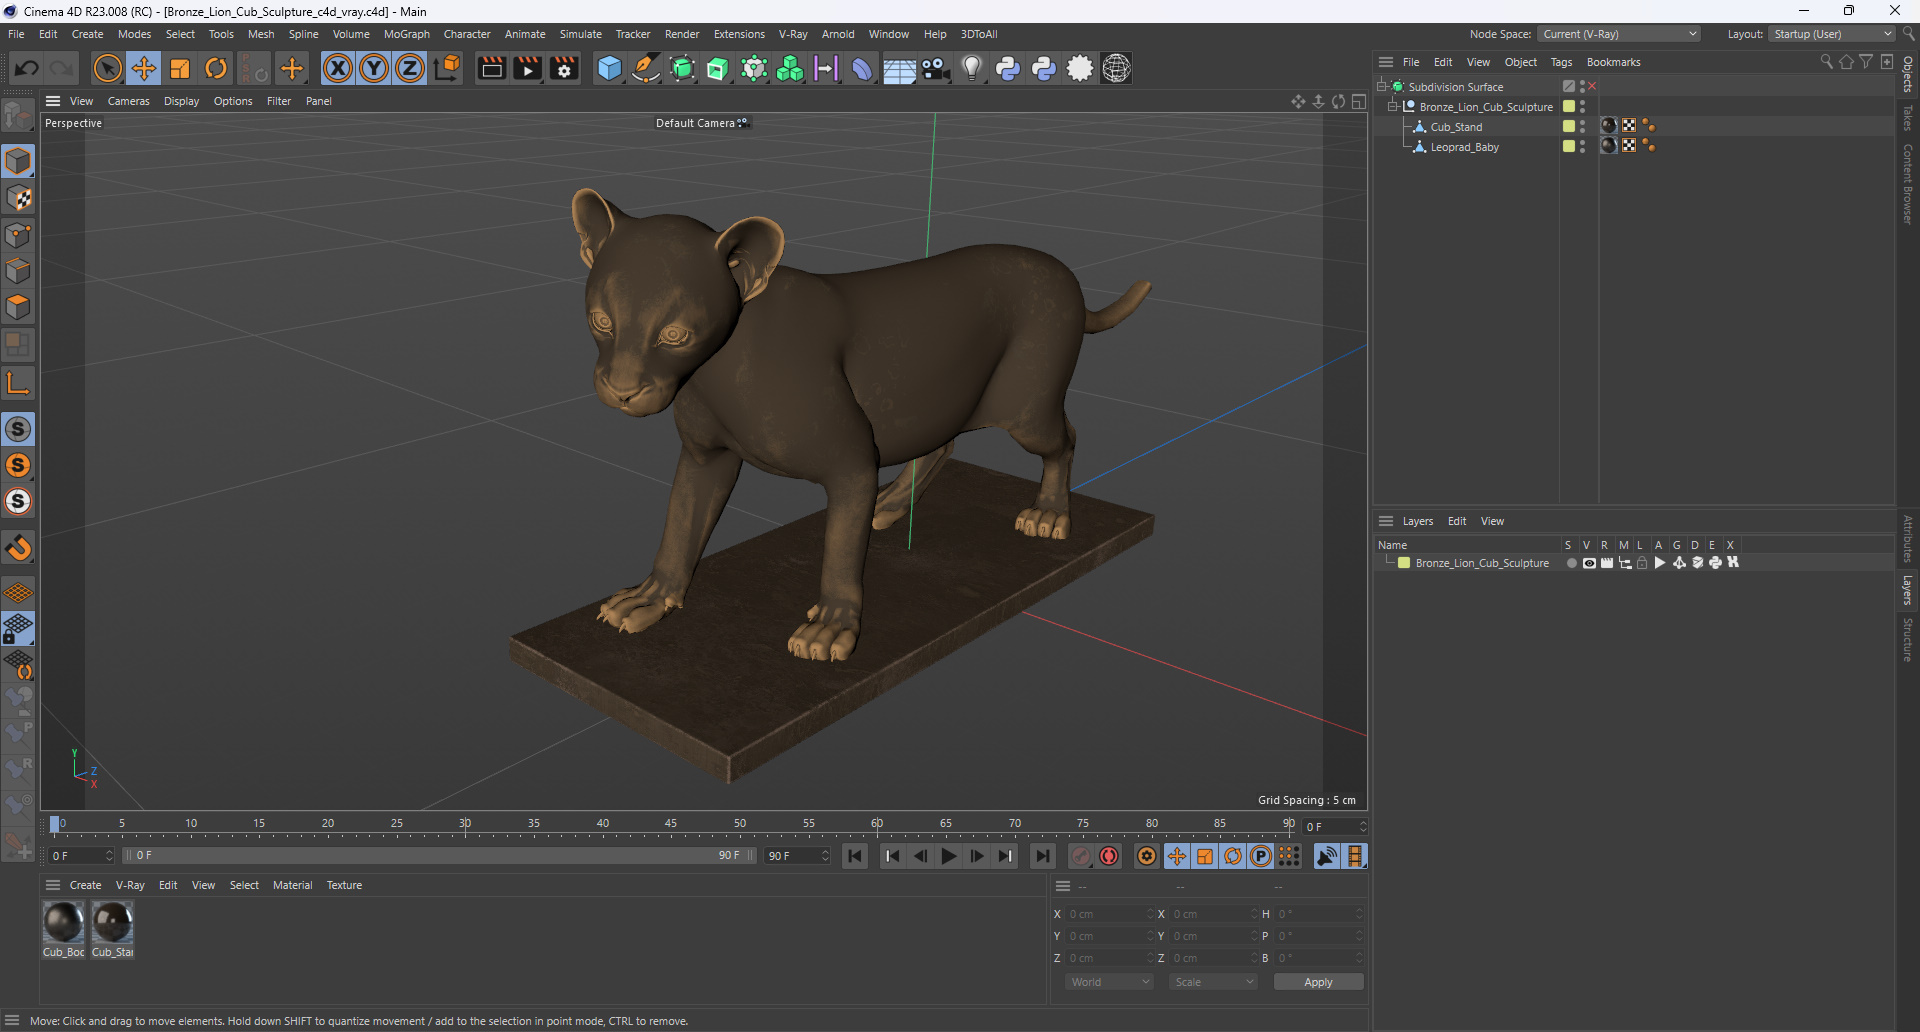The height and width of the screenshot is (1032, 1920).
Task: Play the animation forward
Action: (x=948, y=856)
